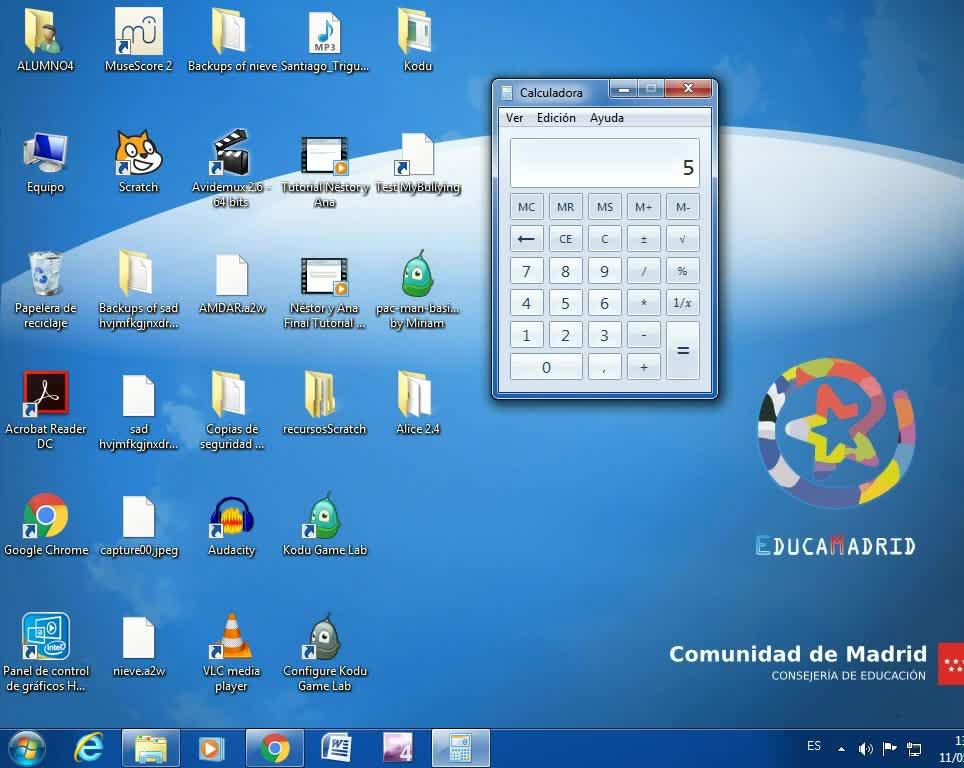Open the Edición menu in Calculadora
Viewport: 964px width, 768px height.
[556, 117]
